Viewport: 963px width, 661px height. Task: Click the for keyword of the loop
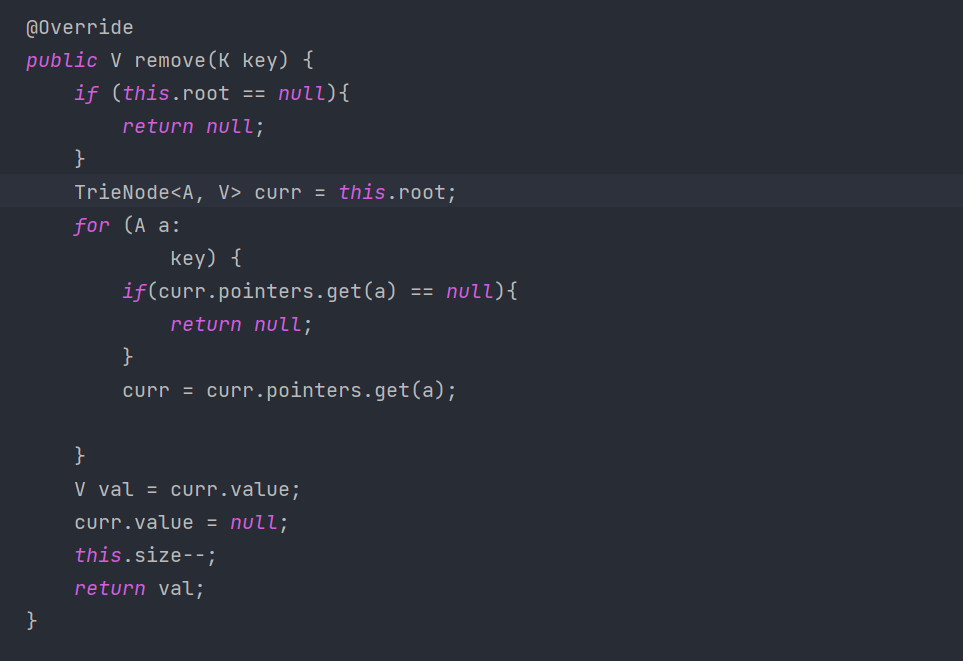tap(91, 226)
